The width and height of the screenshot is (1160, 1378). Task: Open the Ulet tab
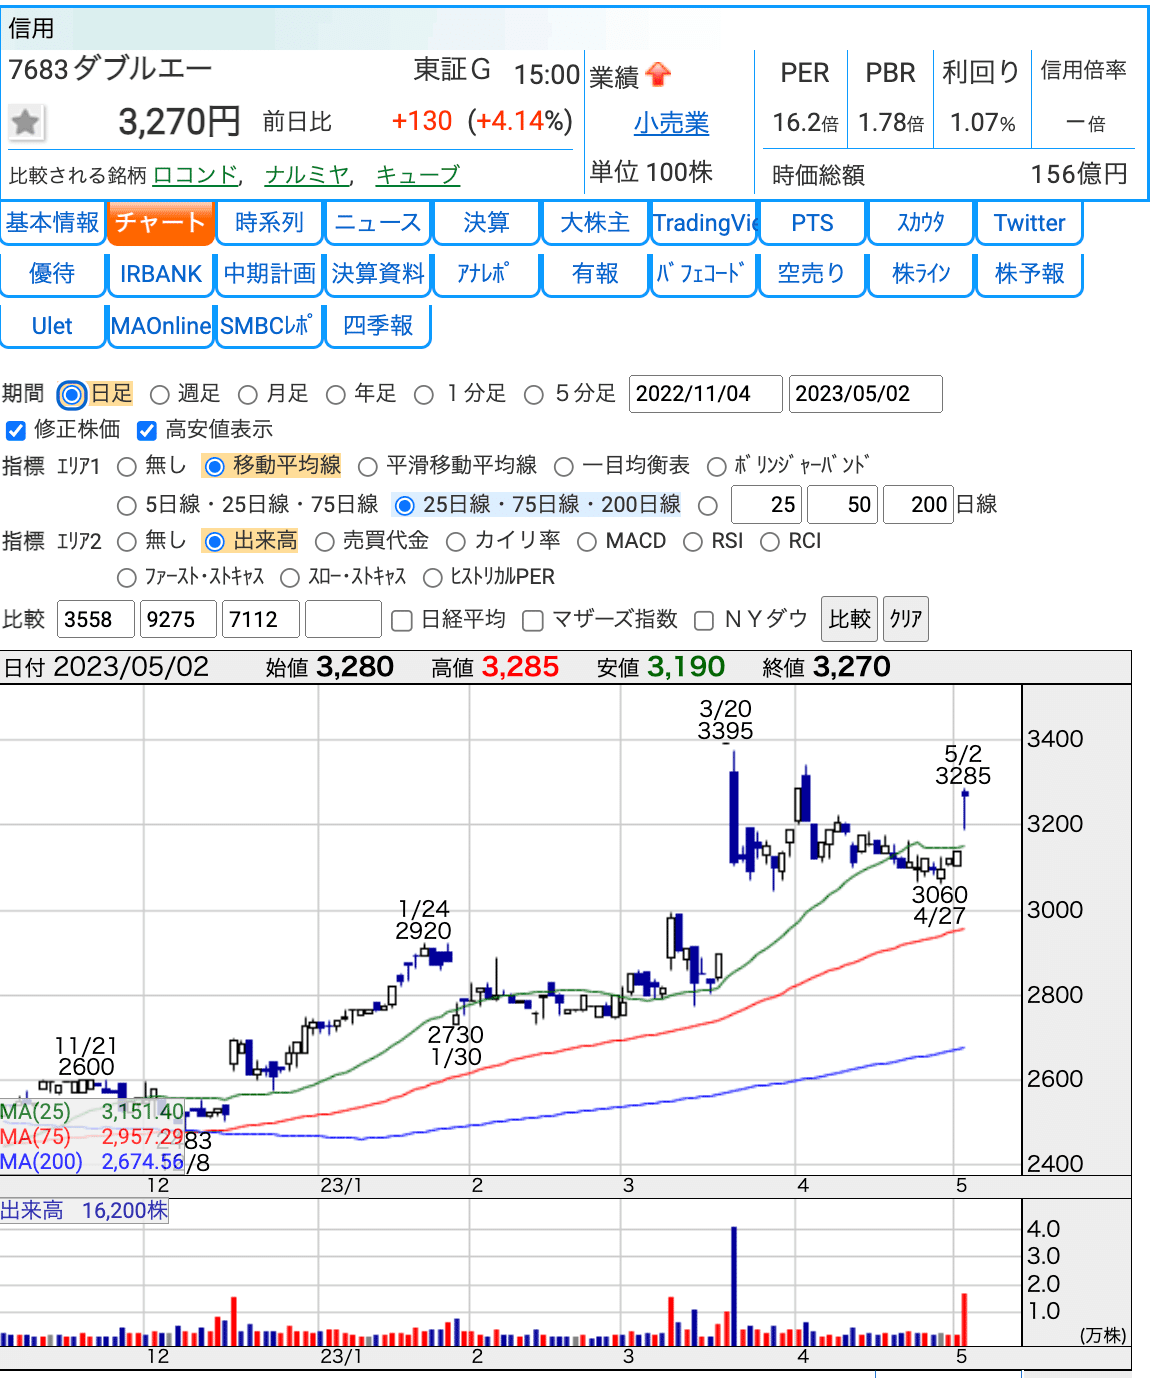click(x=53, y=325)
